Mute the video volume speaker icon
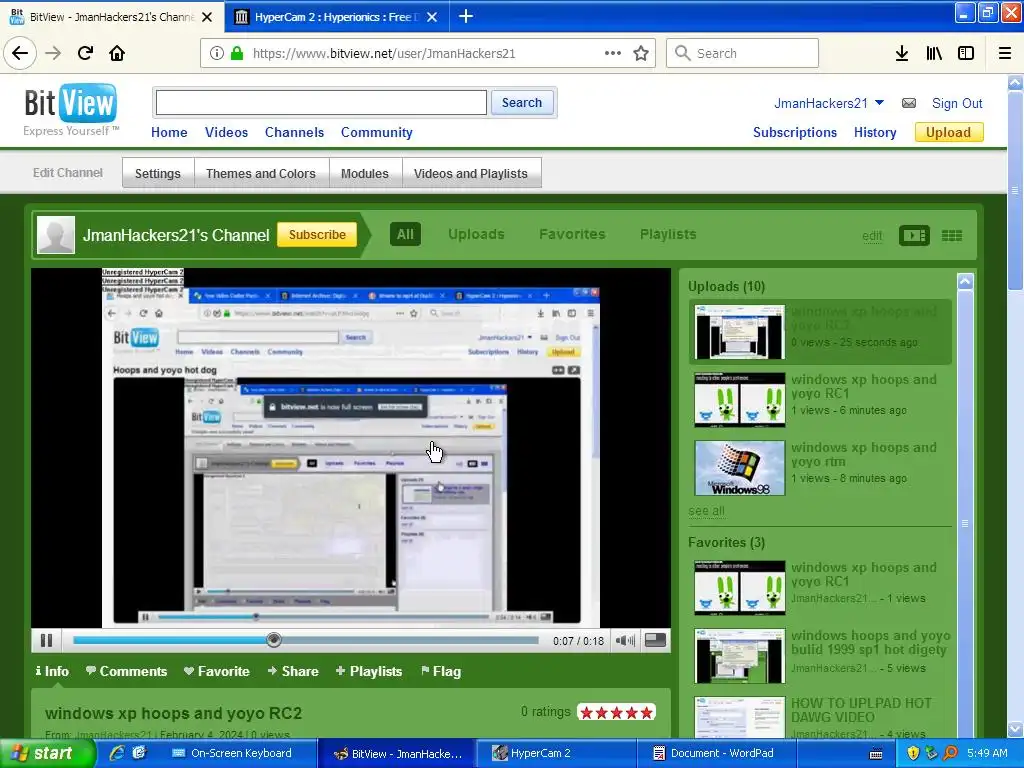This screenshot has height=768, width=1024. tap(625, 641)
